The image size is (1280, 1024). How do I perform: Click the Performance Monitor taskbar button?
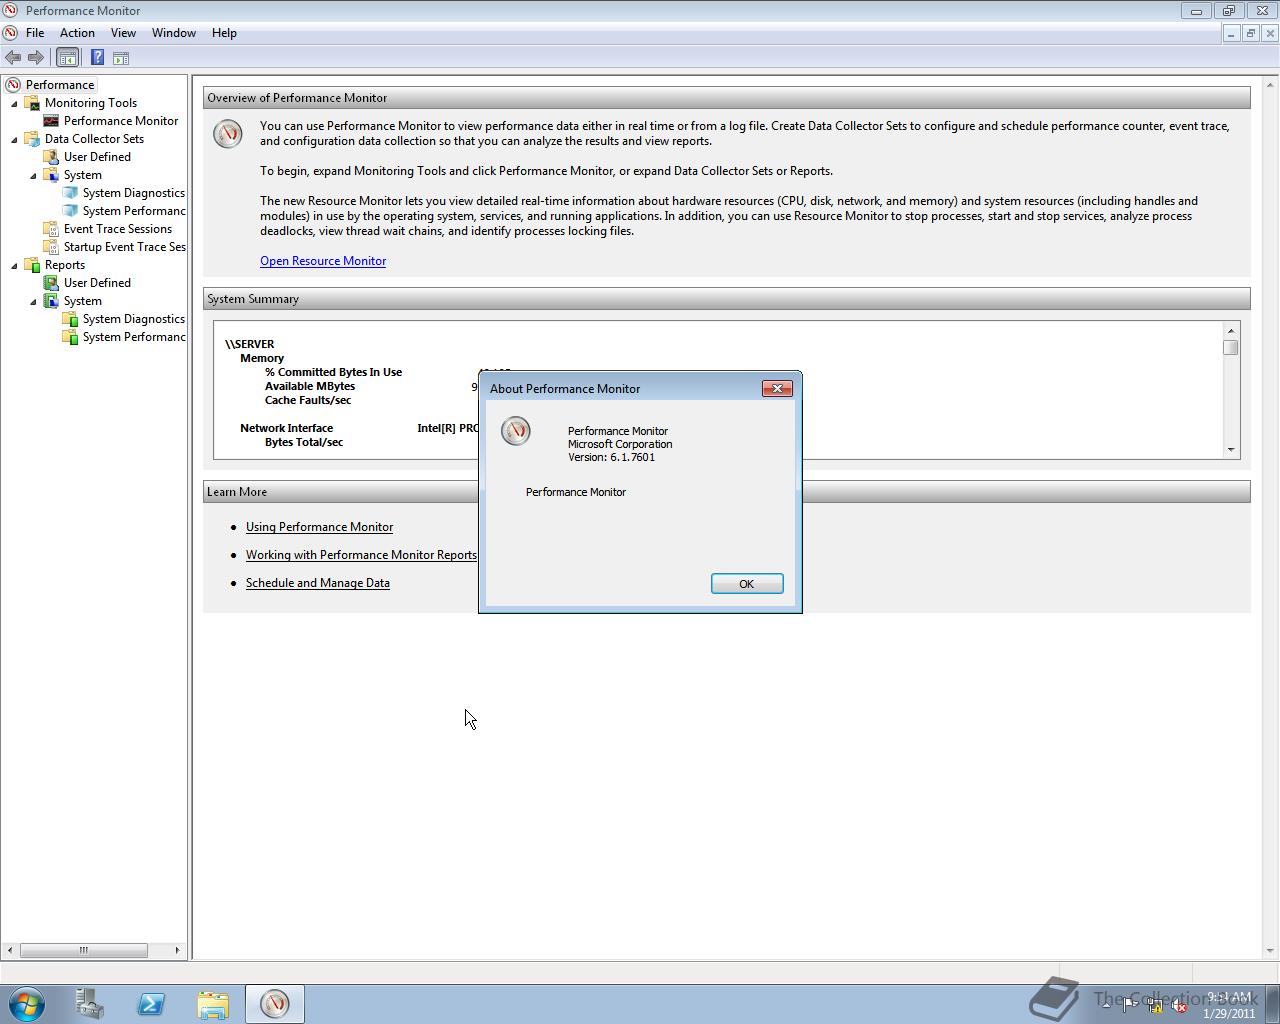[275, 1004]
